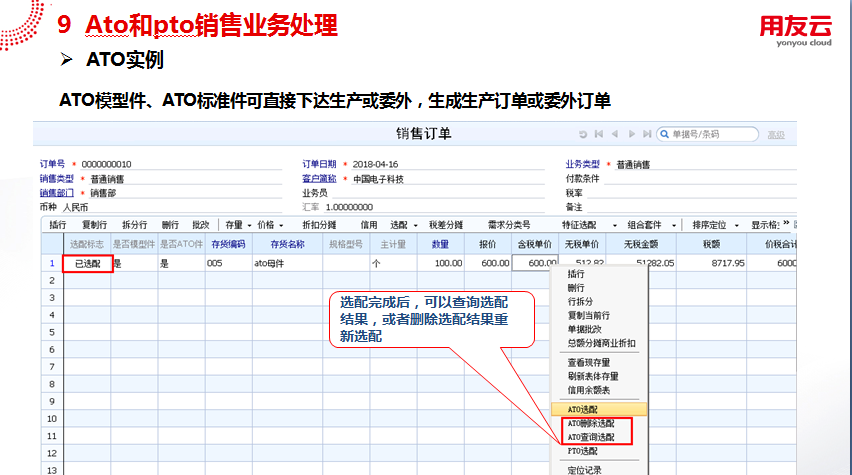
Task: Expand toolbar overflow chevron after 显示格式
Action: pyautogui.click(x=786, y=225)
